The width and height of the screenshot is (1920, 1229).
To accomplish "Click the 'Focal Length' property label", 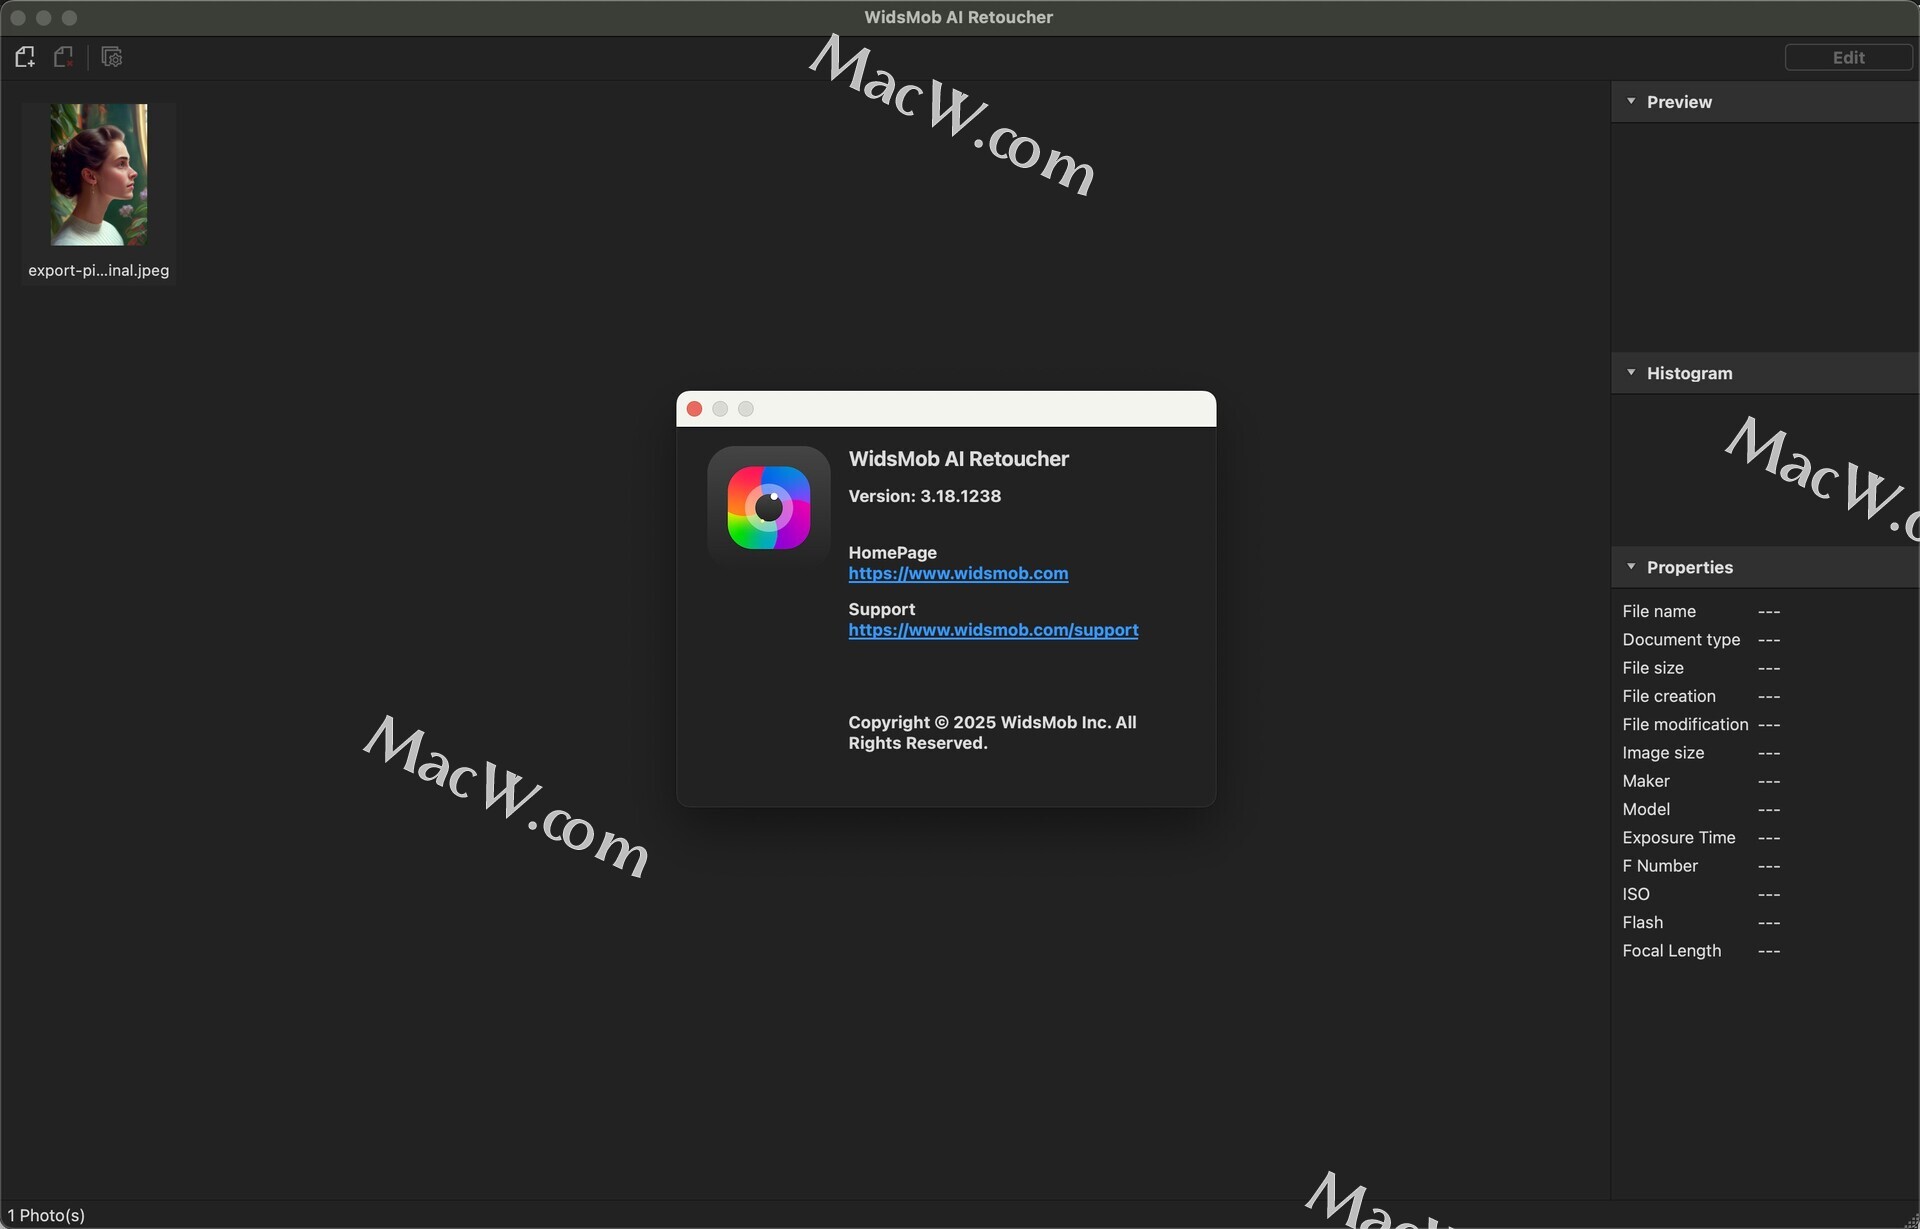I will tap(1672, 951).
